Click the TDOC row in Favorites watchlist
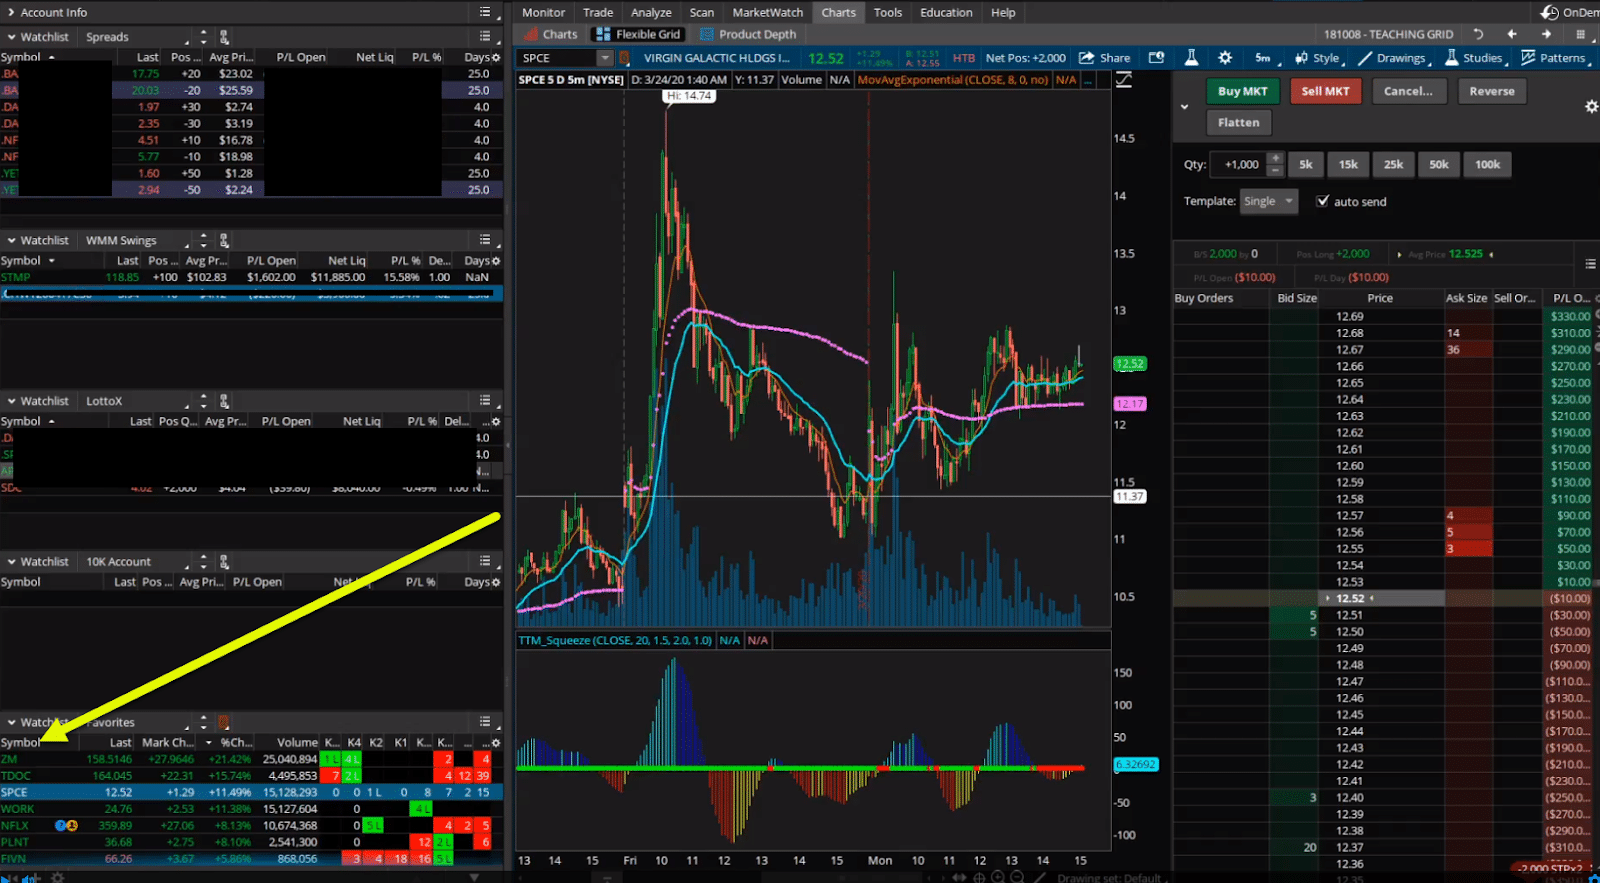The width and height of the screenshot is (1600, 883). point(250,775)
